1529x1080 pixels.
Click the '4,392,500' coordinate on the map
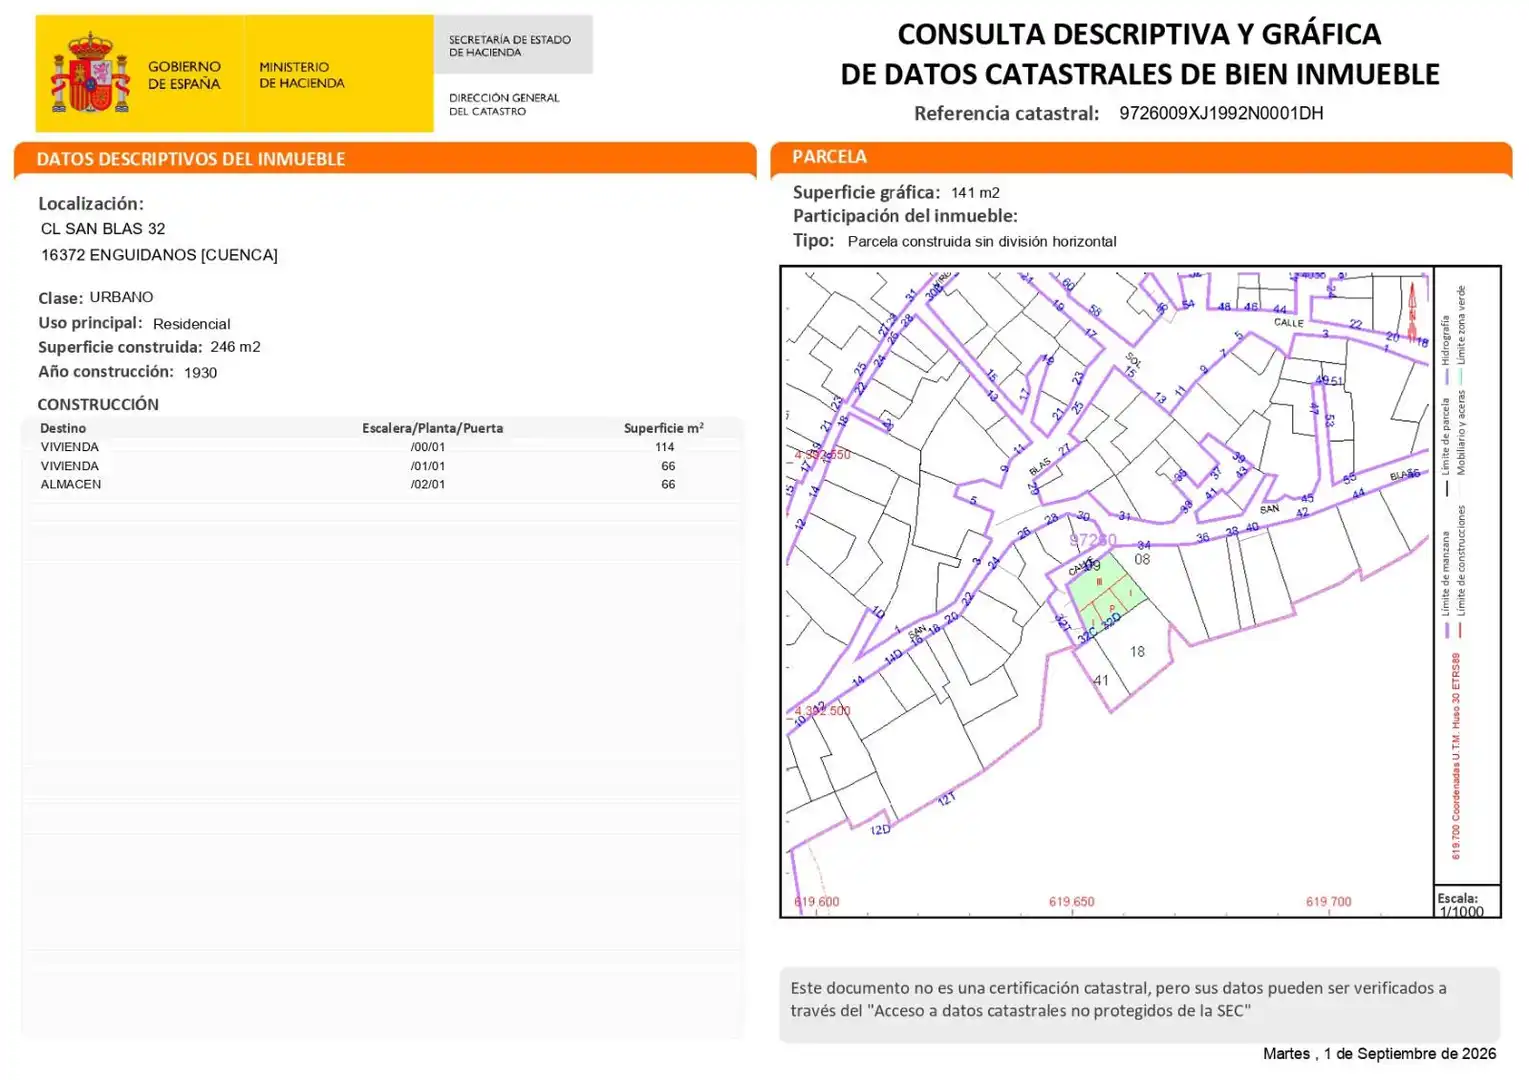[822, 711]
